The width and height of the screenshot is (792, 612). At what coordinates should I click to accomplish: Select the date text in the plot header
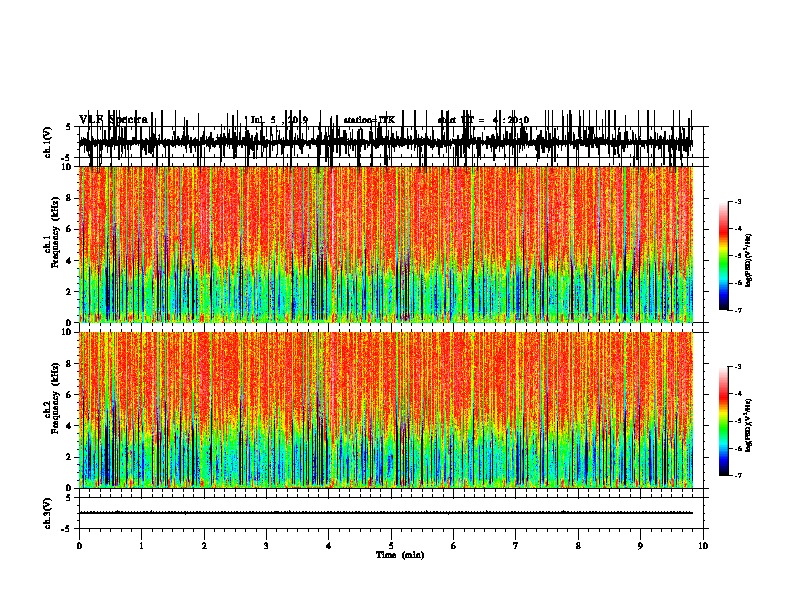pyautogui.click(x=279, y=120)
